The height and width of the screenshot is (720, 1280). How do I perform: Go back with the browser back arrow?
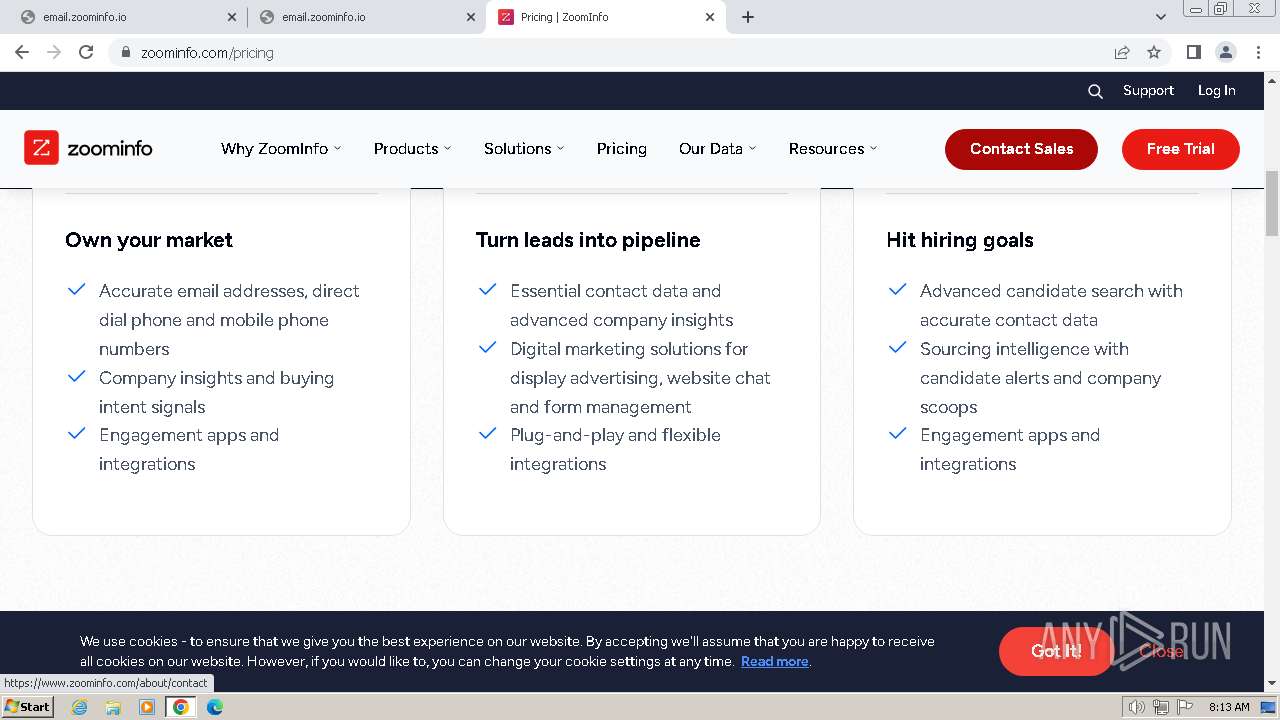click(x=22, y=52)
